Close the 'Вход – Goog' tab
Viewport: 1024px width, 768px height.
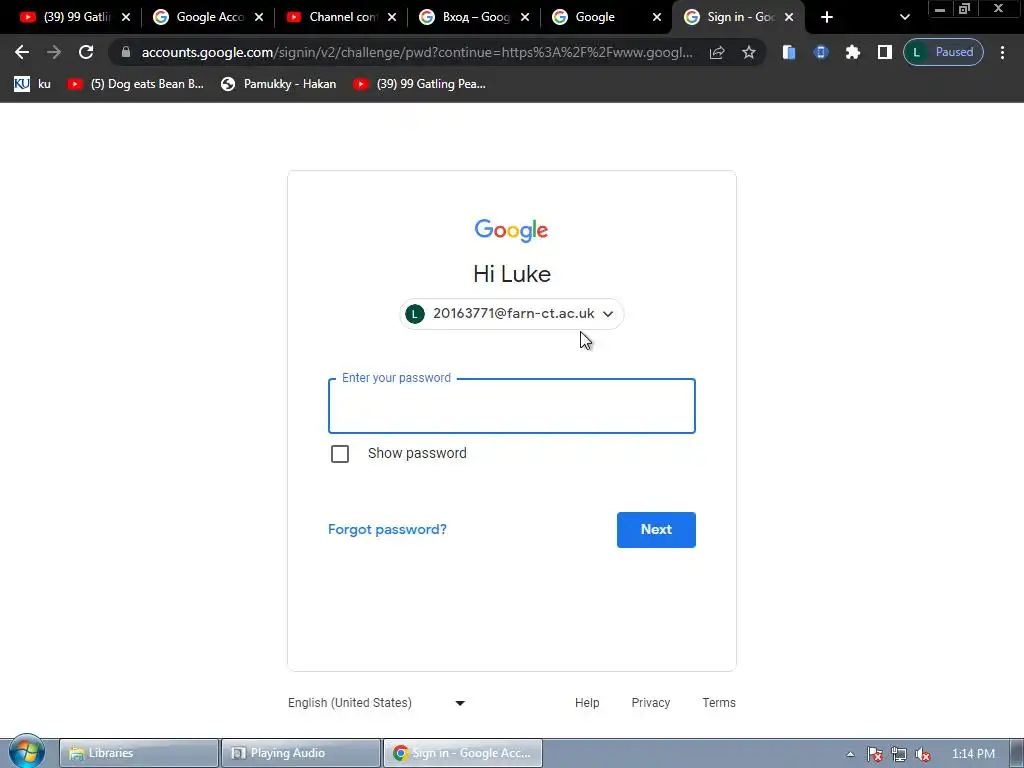(525, 17)
